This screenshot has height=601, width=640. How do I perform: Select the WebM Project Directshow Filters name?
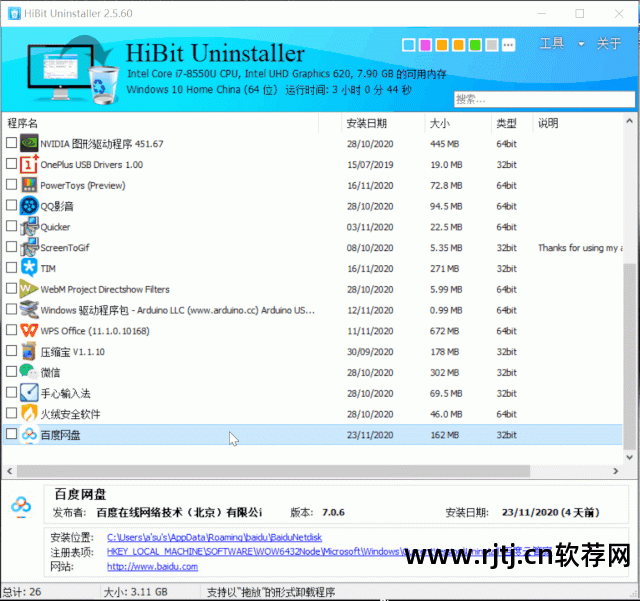105,289
